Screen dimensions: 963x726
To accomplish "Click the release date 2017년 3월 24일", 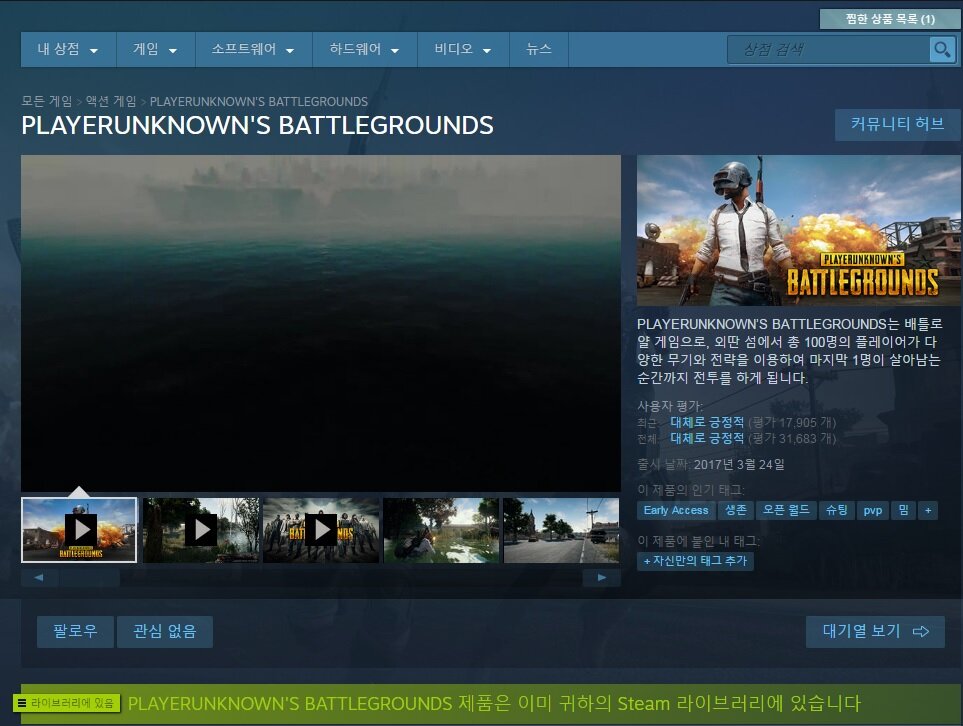I will [x=739, y=464].
